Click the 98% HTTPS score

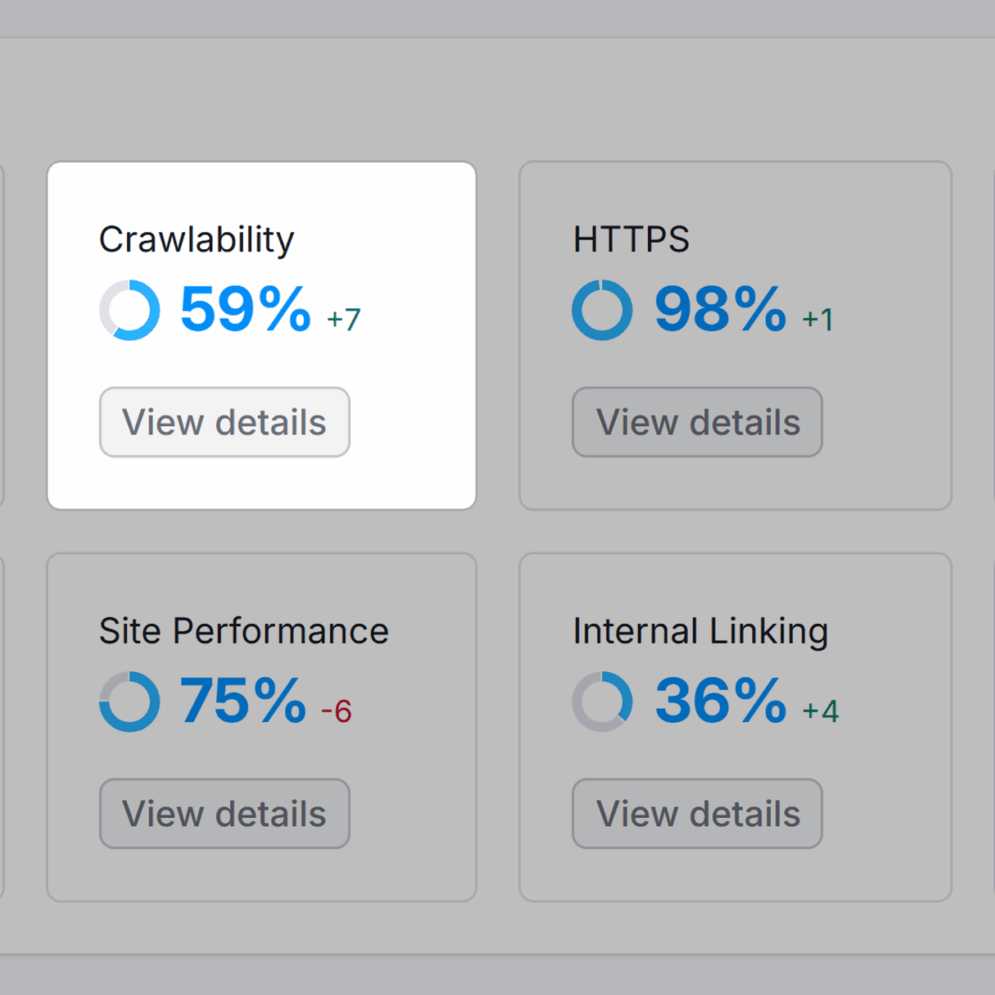point(720,310)
